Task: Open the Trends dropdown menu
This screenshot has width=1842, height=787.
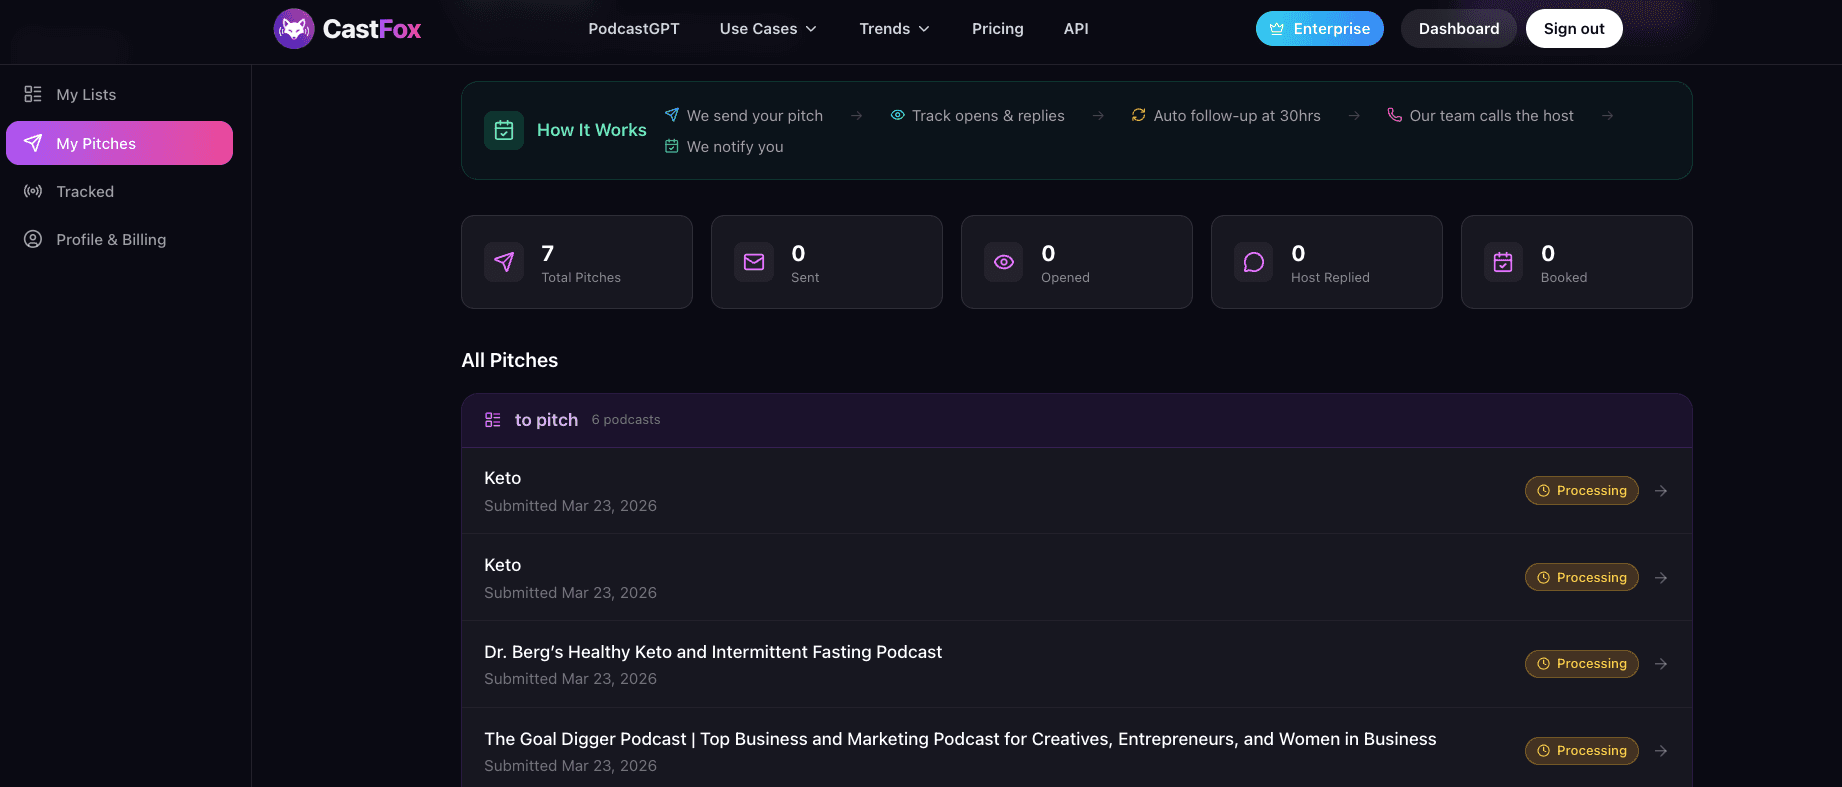Action: coord(894,29)
